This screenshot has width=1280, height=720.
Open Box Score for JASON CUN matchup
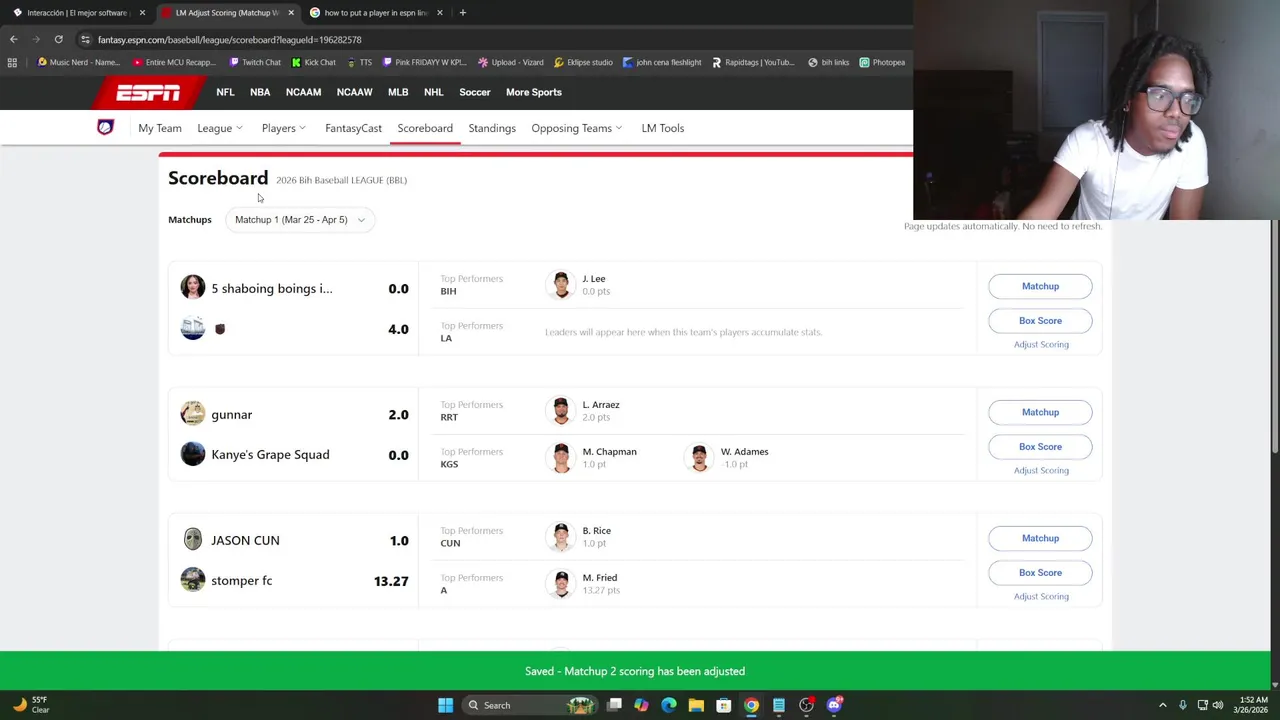pyautogui.click(x=1040, y=573)
